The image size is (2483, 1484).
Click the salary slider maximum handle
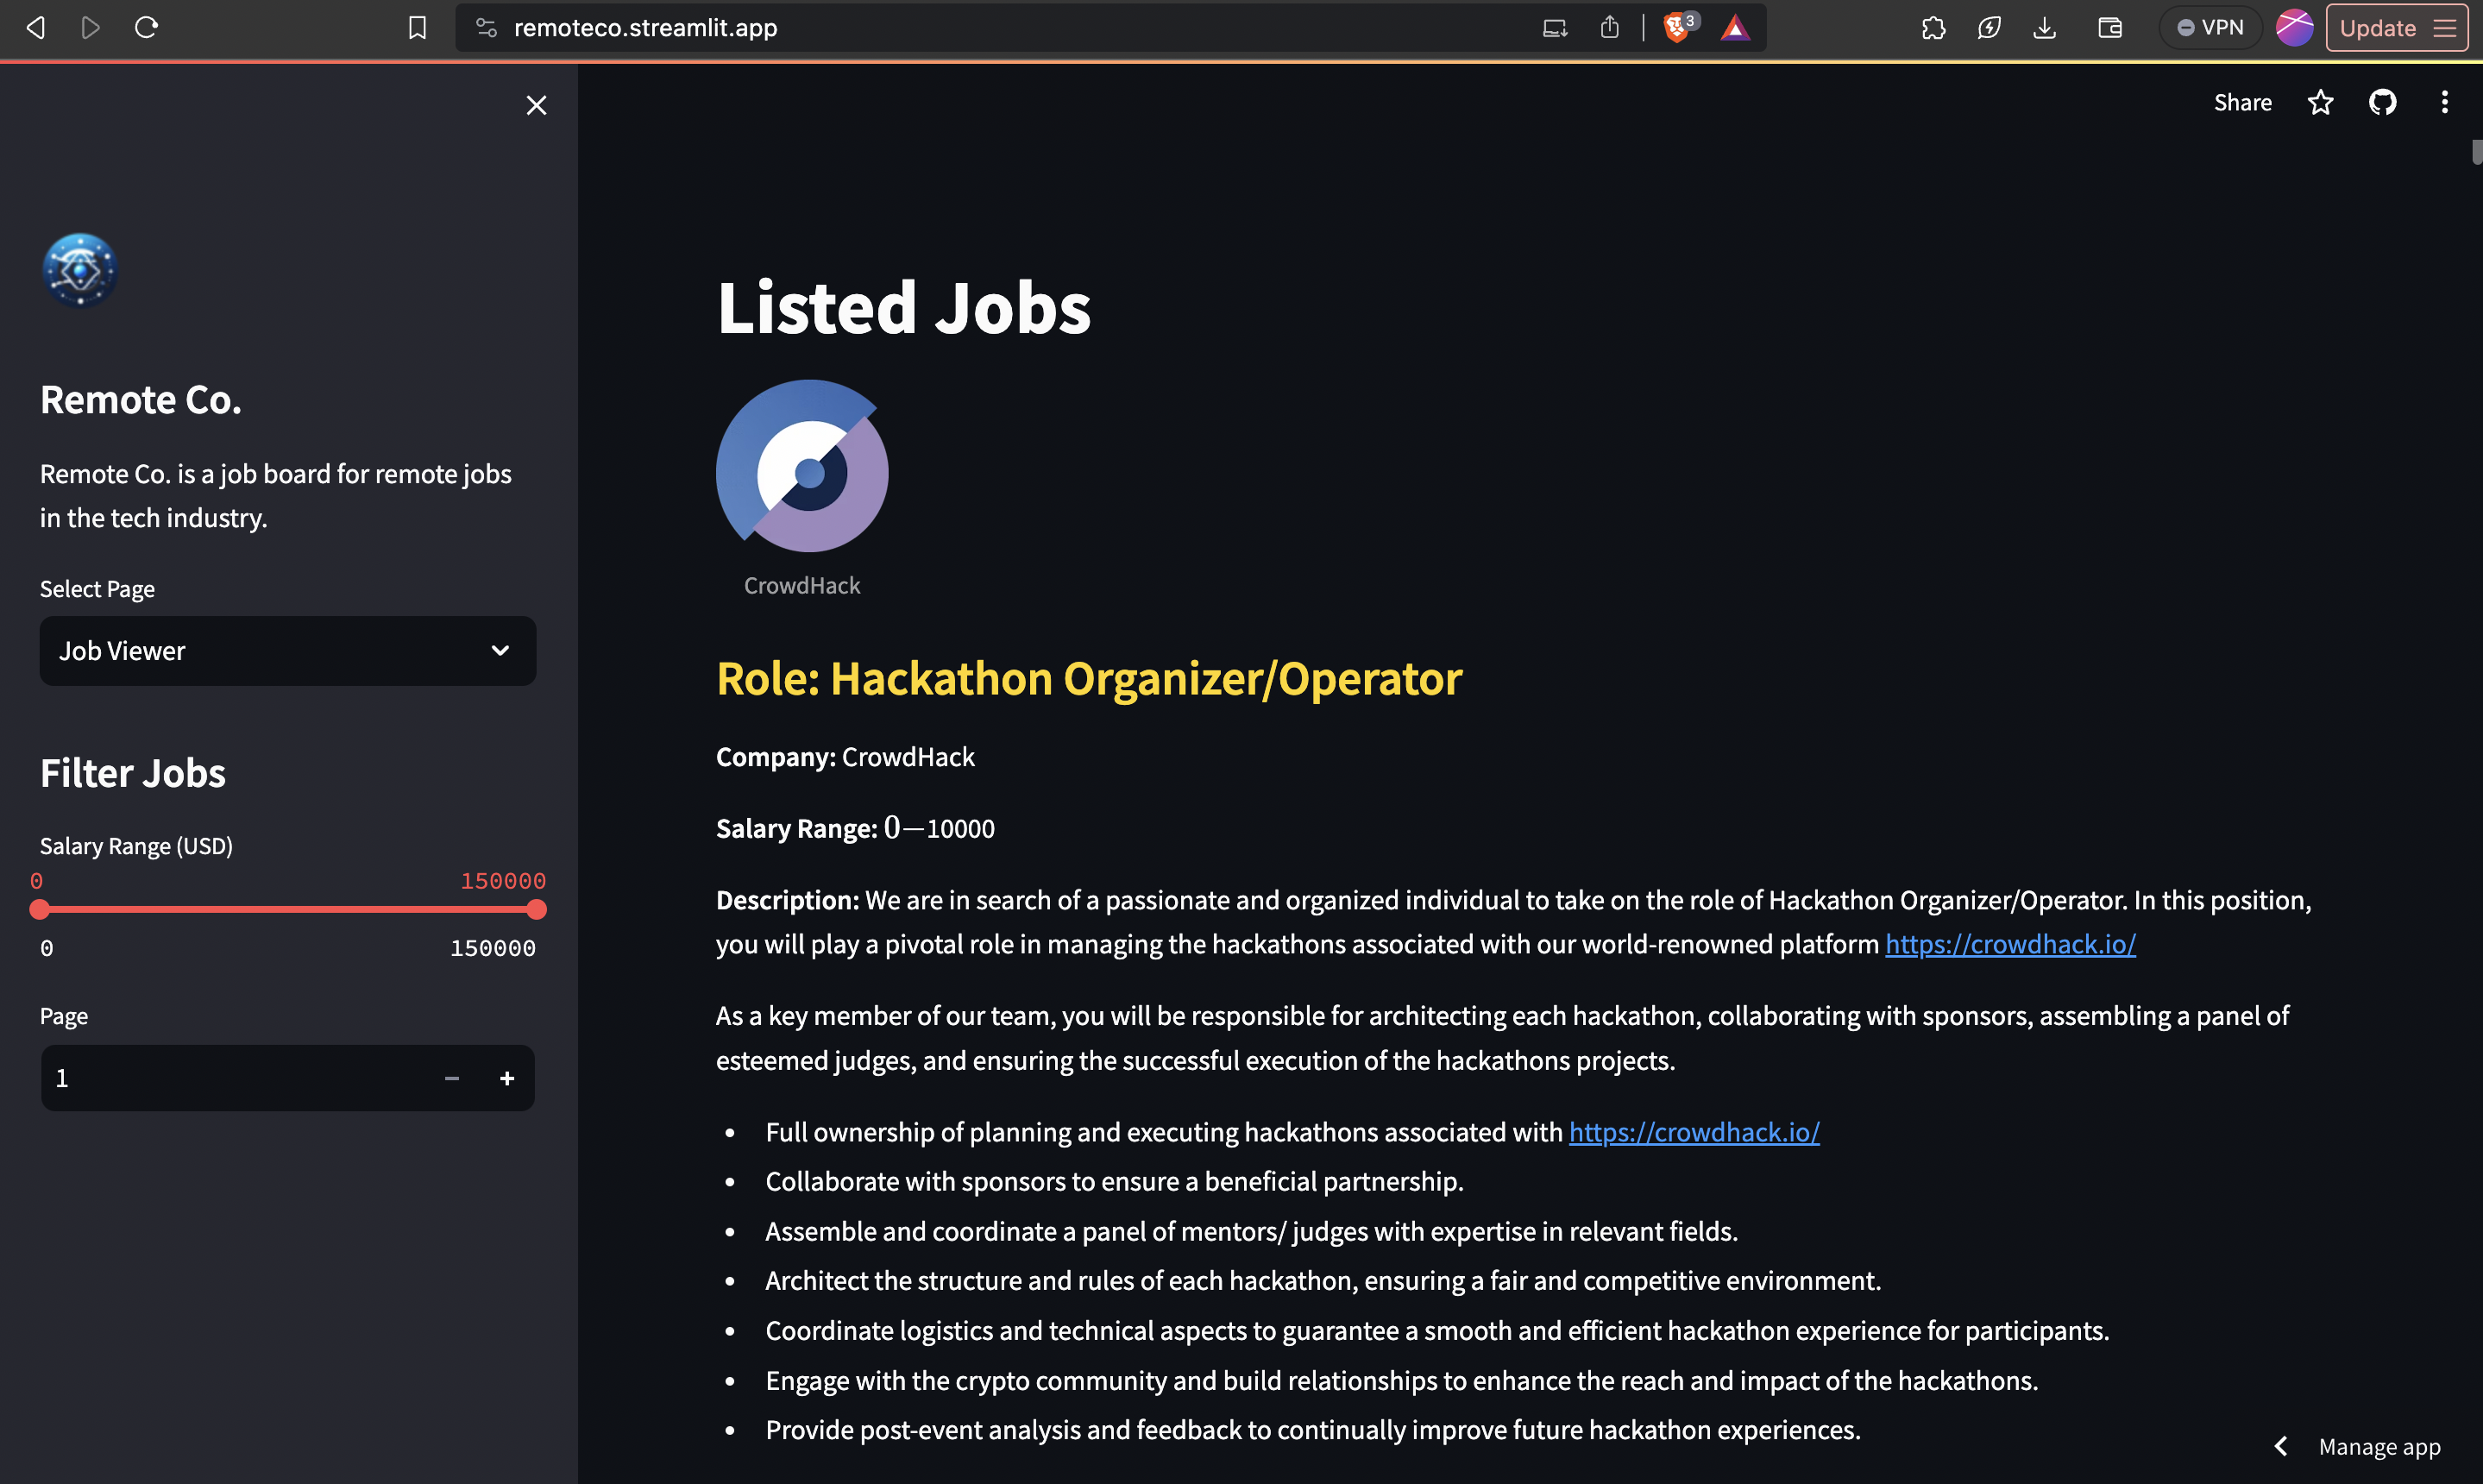coord(536,909)
